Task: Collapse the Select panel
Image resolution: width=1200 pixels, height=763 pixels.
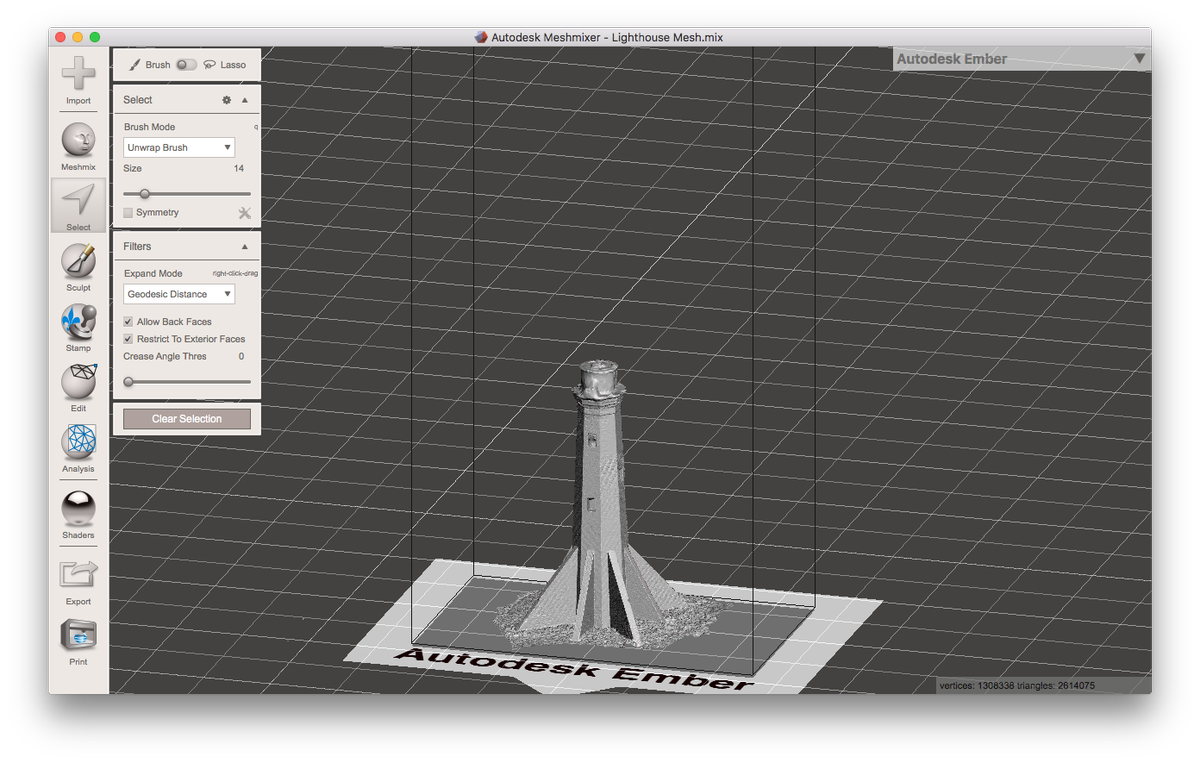Action: [245, 100]
